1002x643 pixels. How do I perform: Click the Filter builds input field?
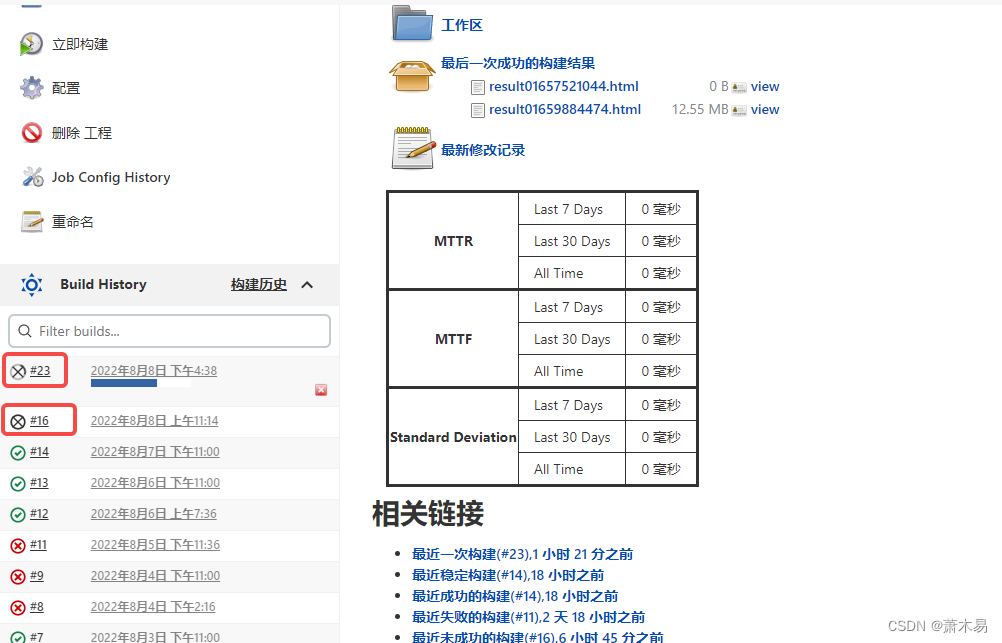click(x=169, y=330)
